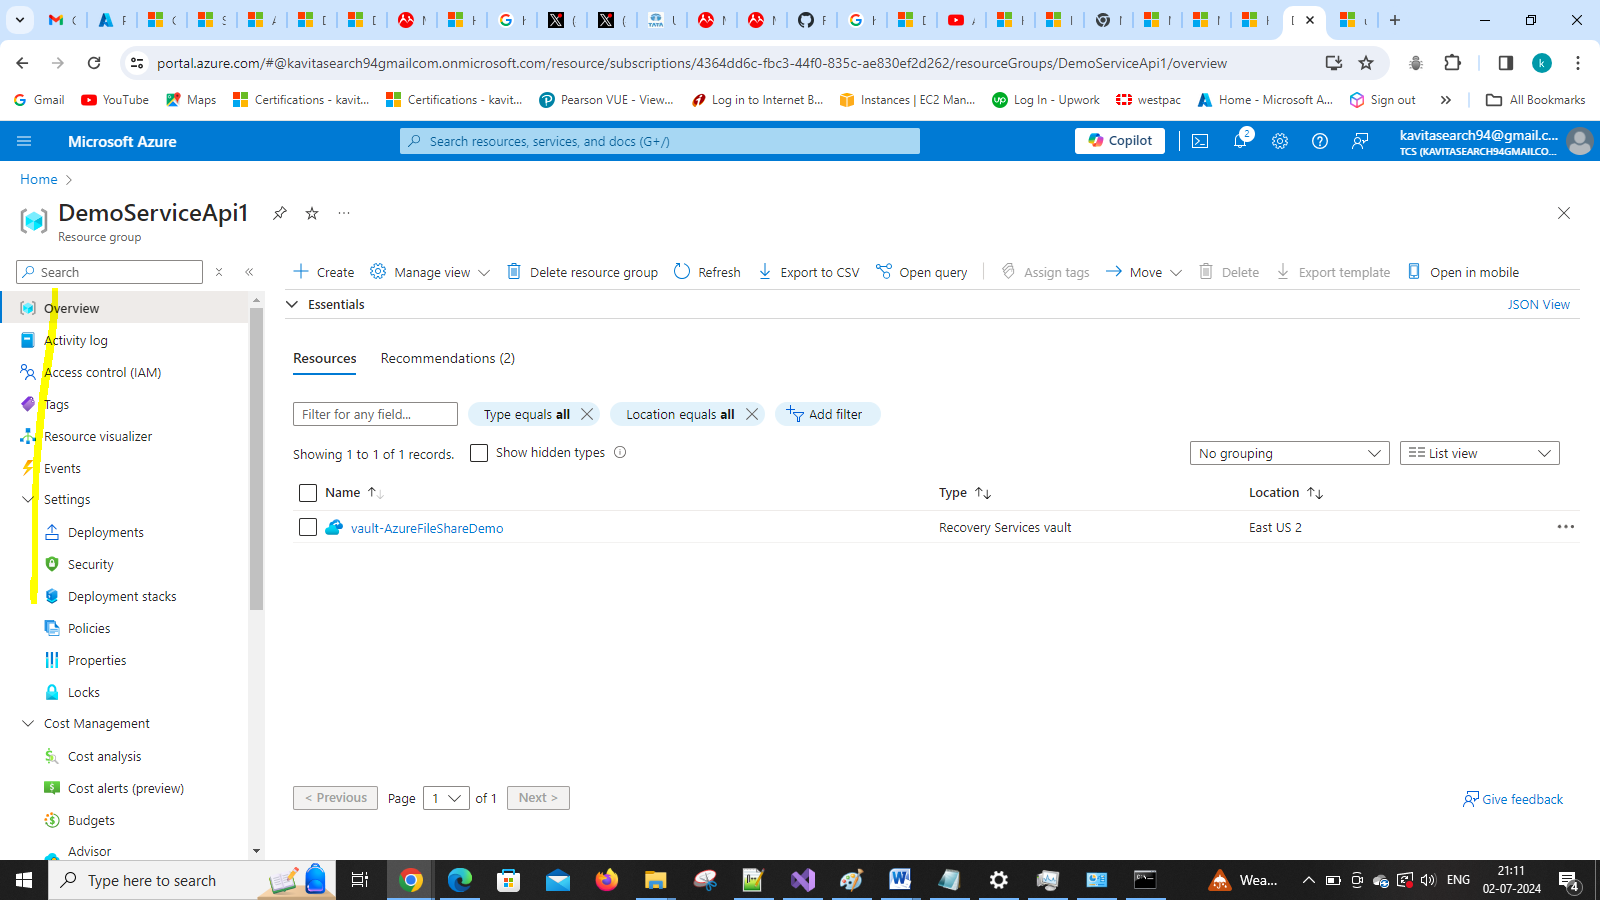
Task: Click the sidebar vertical scrollbar
Action: pyautogui.click(x=257, y=460)
